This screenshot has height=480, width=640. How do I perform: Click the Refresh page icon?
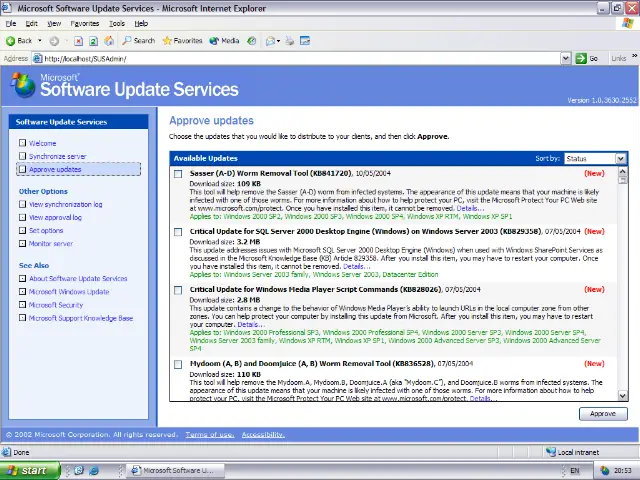(93, 41)
